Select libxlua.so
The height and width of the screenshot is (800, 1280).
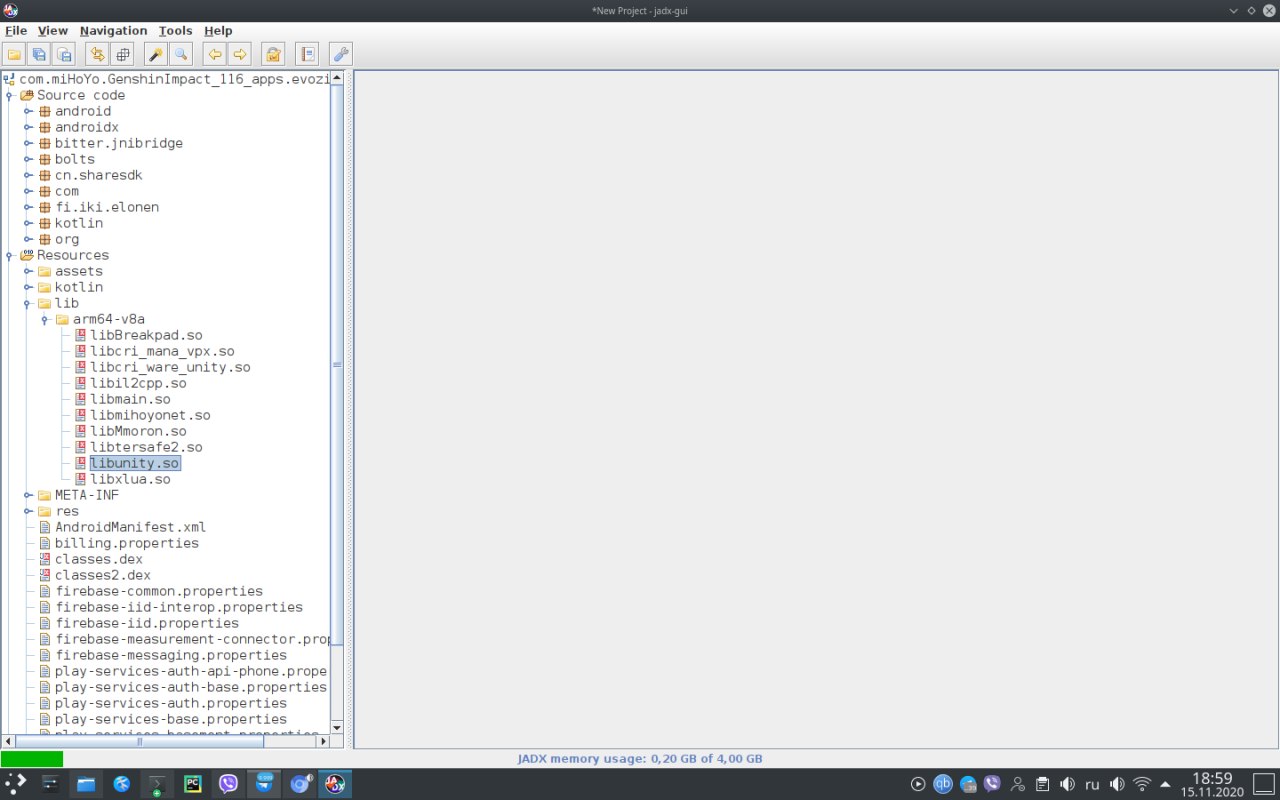[x=130, y=479]
